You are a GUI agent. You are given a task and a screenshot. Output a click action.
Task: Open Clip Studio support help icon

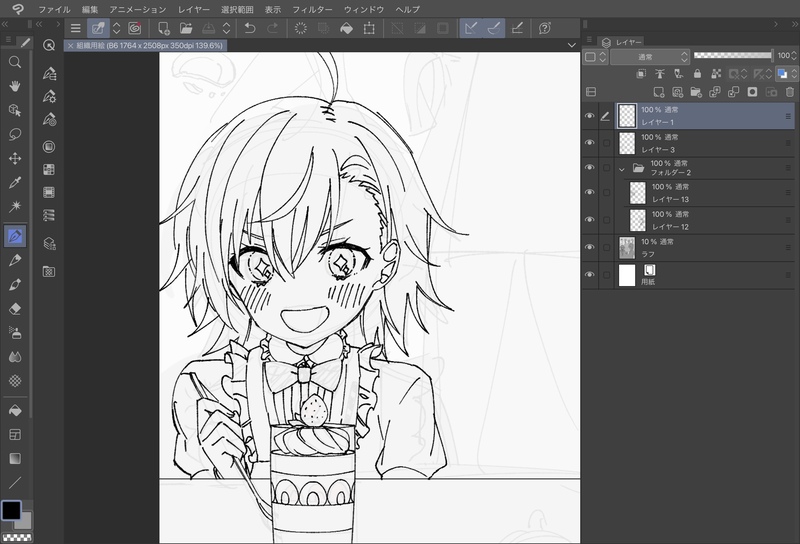[545, 28]
